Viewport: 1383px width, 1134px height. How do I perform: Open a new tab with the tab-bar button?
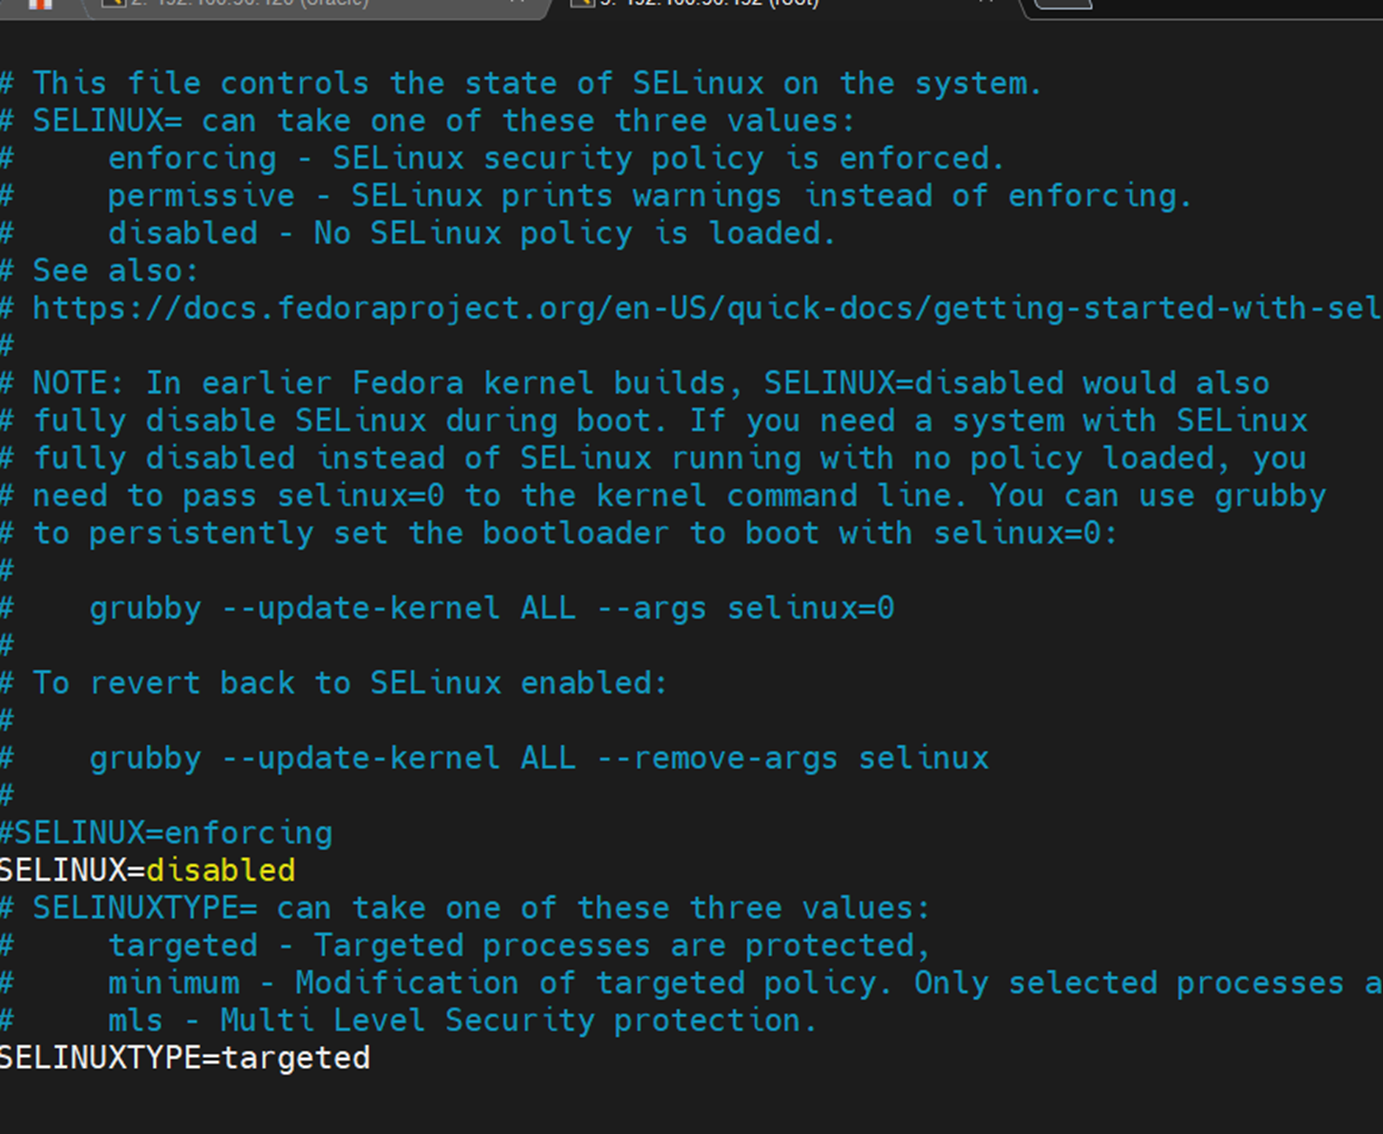coord(1062,4)
